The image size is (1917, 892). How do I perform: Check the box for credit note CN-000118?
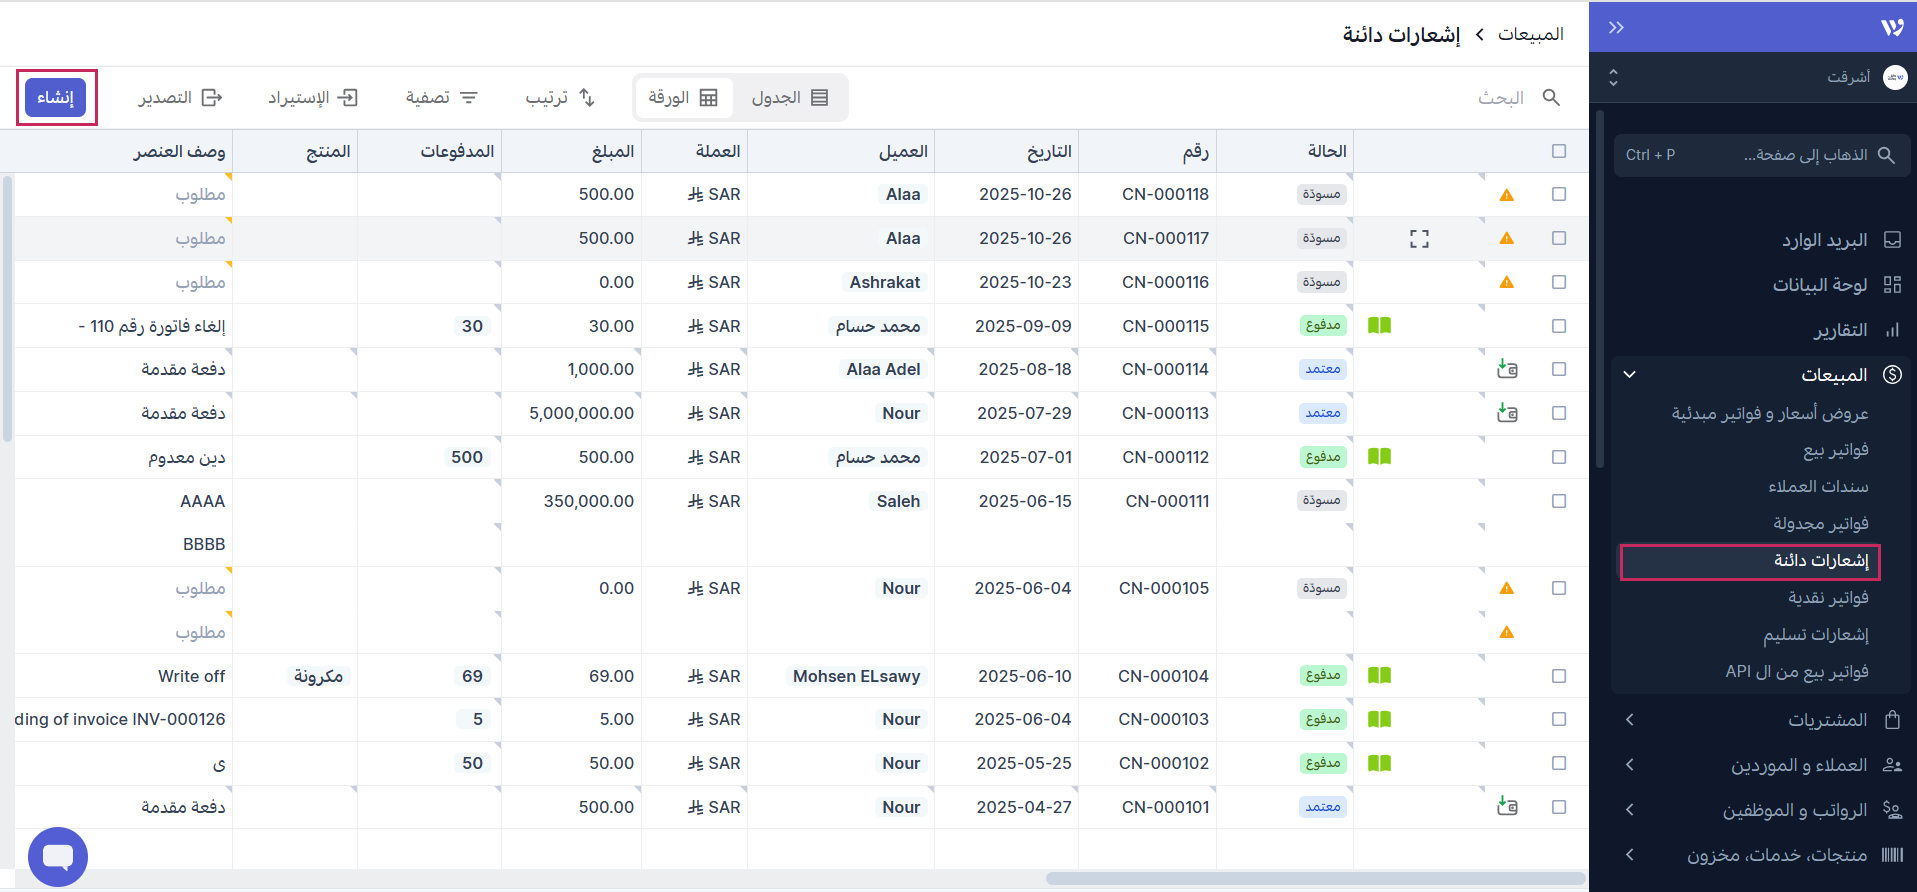click(1558, 195)
